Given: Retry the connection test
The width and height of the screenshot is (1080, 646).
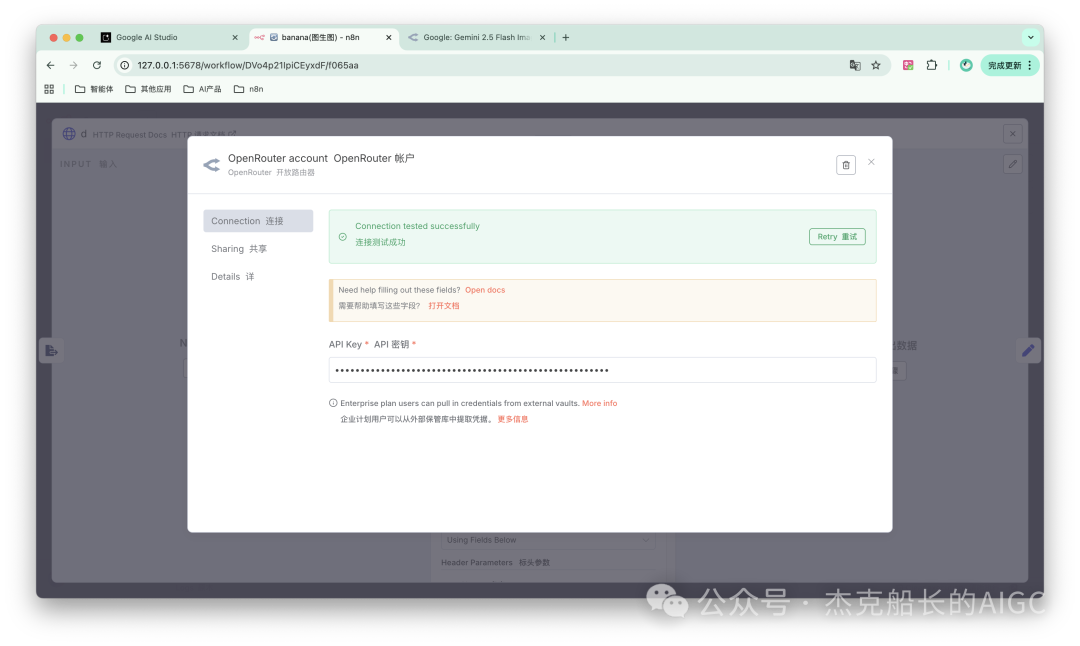Looking at the screenshot, I should coord(837,237).
